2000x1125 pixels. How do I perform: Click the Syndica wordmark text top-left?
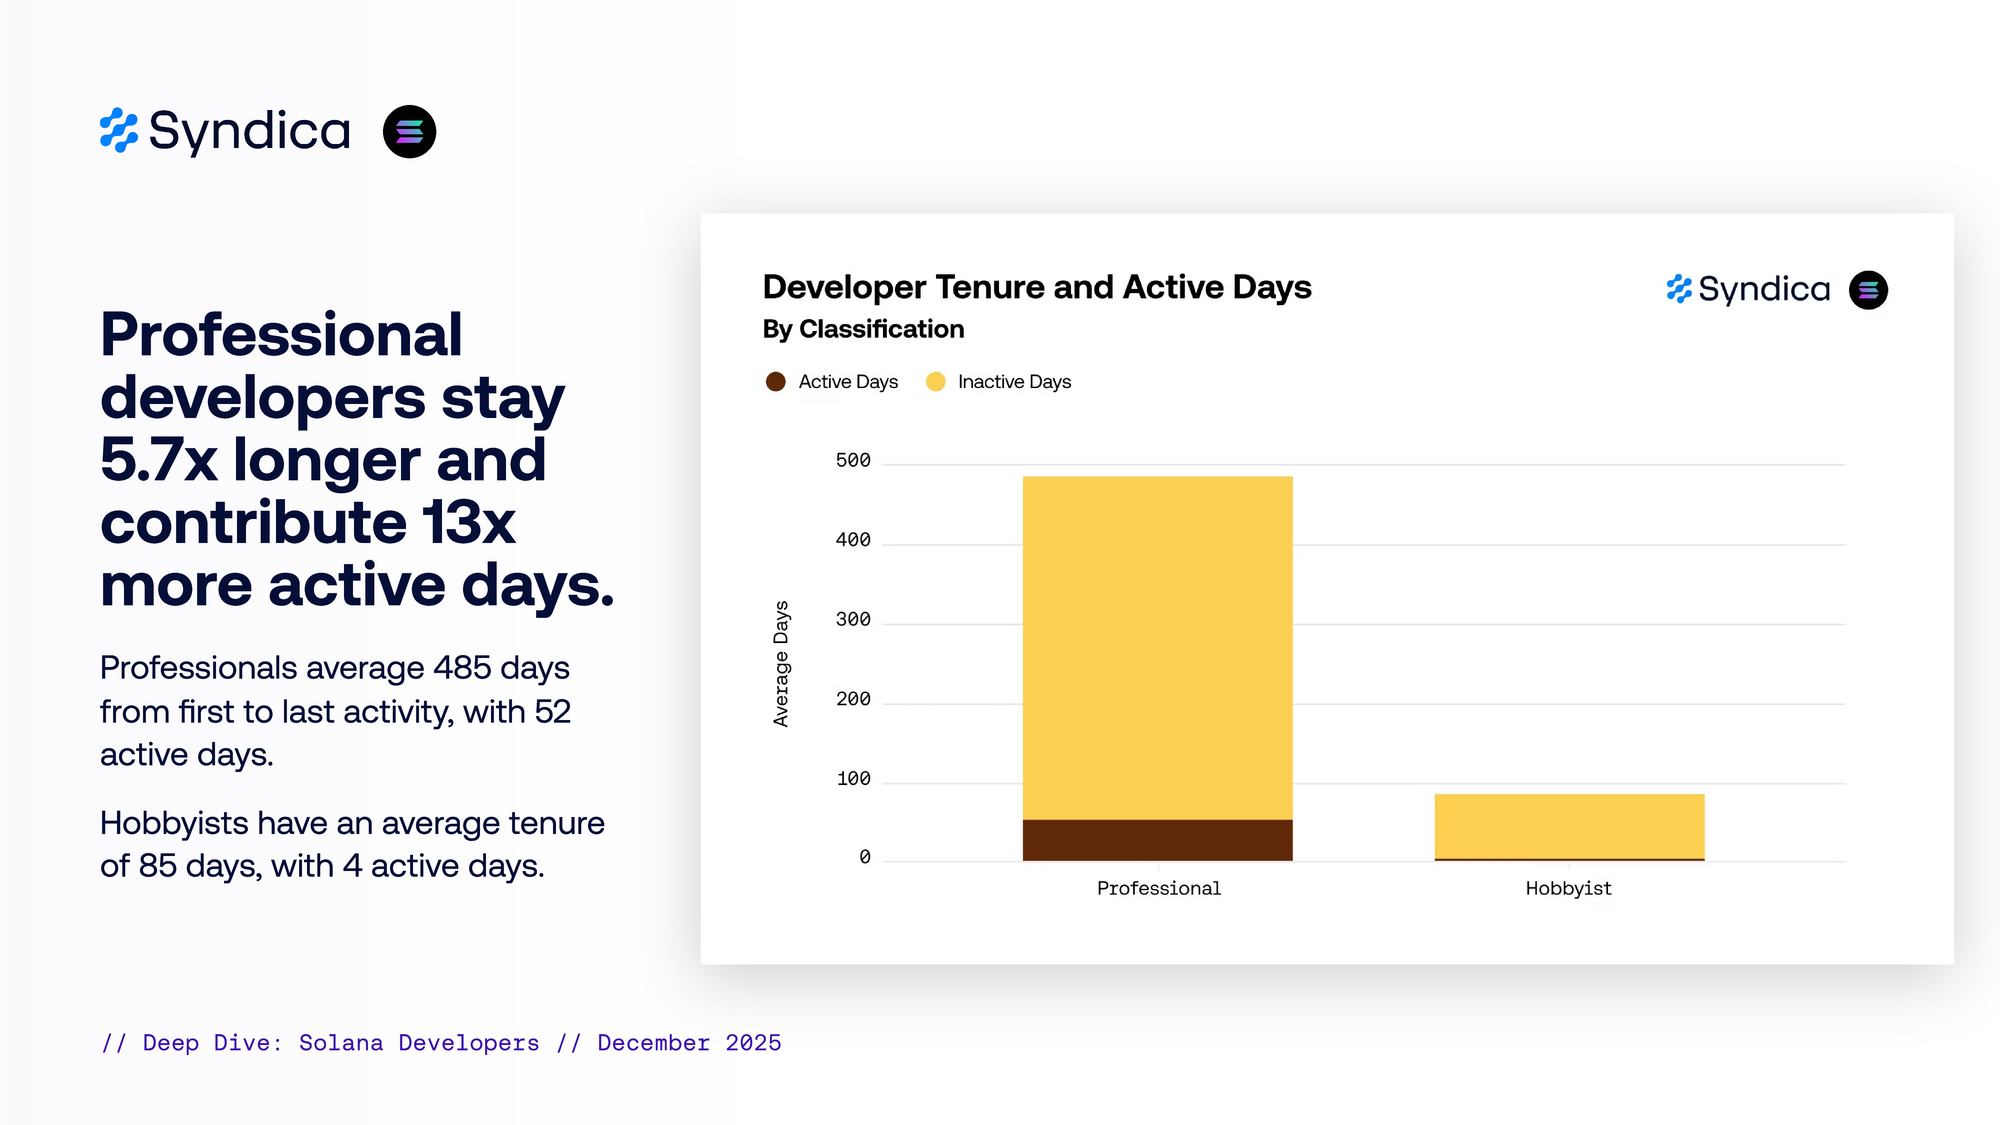click(250, 131)
